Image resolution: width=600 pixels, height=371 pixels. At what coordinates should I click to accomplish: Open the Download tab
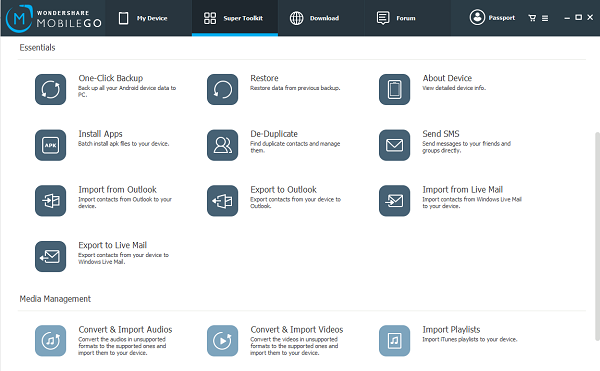321,18
